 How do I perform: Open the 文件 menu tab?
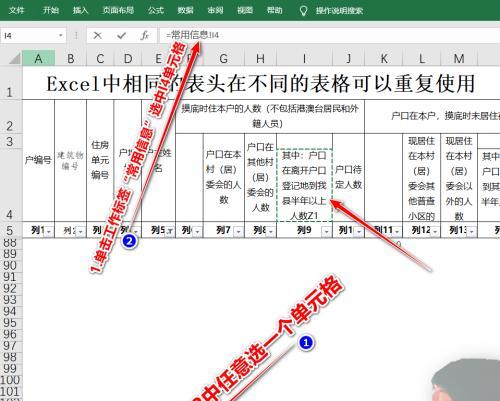tap(16, 10)
